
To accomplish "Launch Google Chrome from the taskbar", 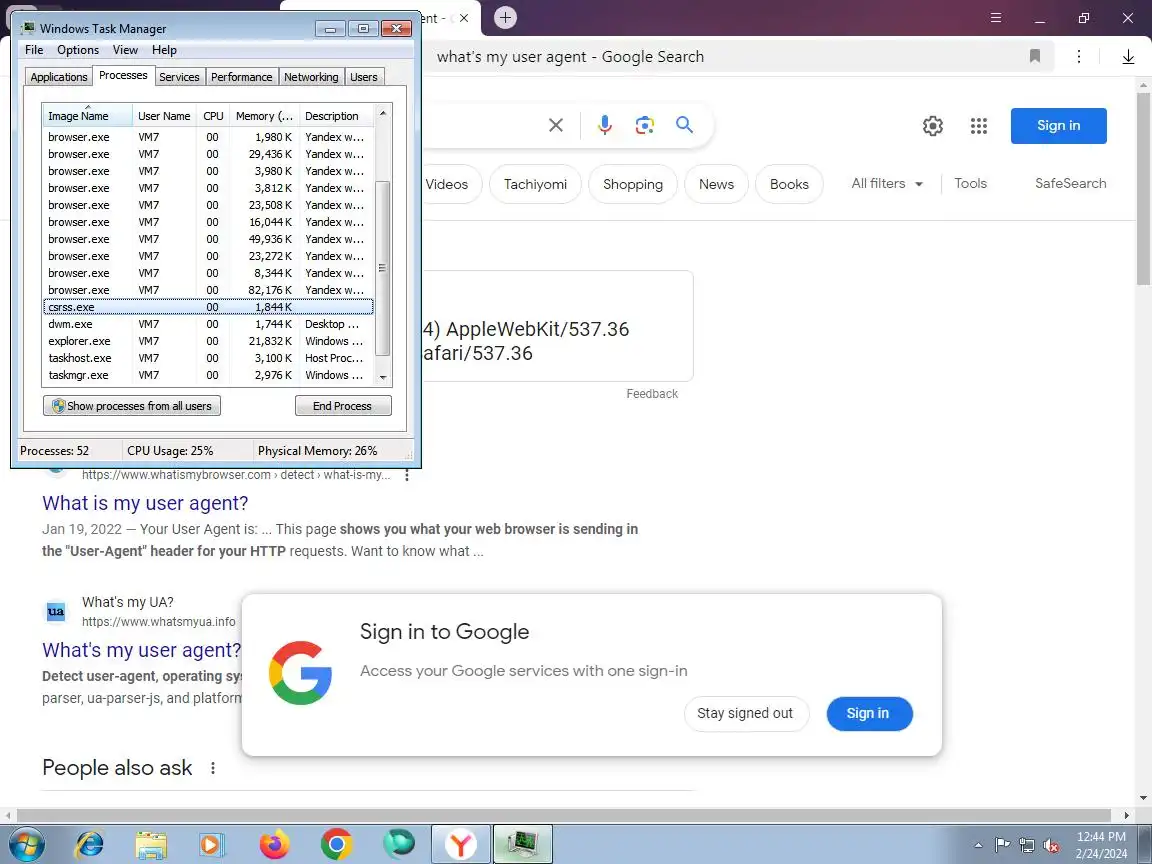I will pos(336,844).
